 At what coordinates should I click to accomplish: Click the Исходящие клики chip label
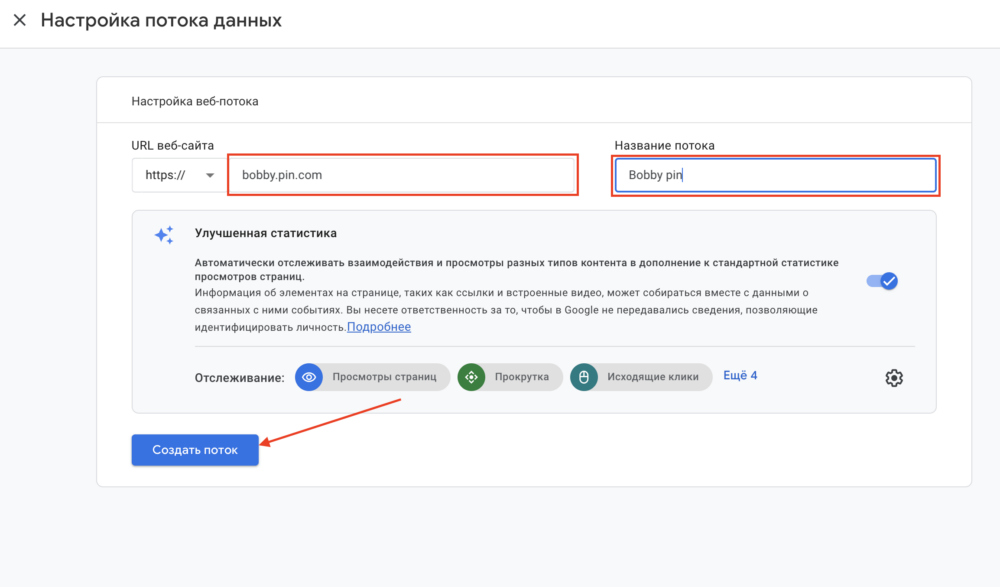[653, 377]
